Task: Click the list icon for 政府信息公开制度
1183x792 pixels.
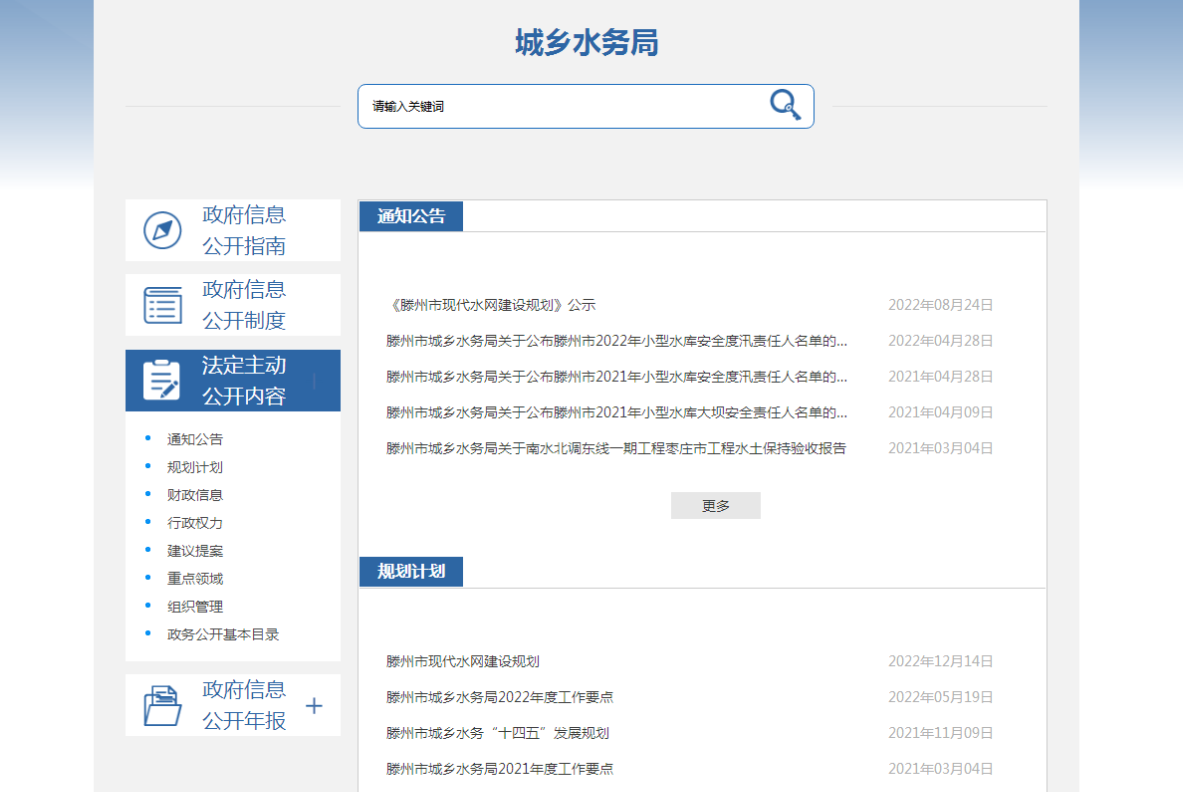Action: coord(162,305)
